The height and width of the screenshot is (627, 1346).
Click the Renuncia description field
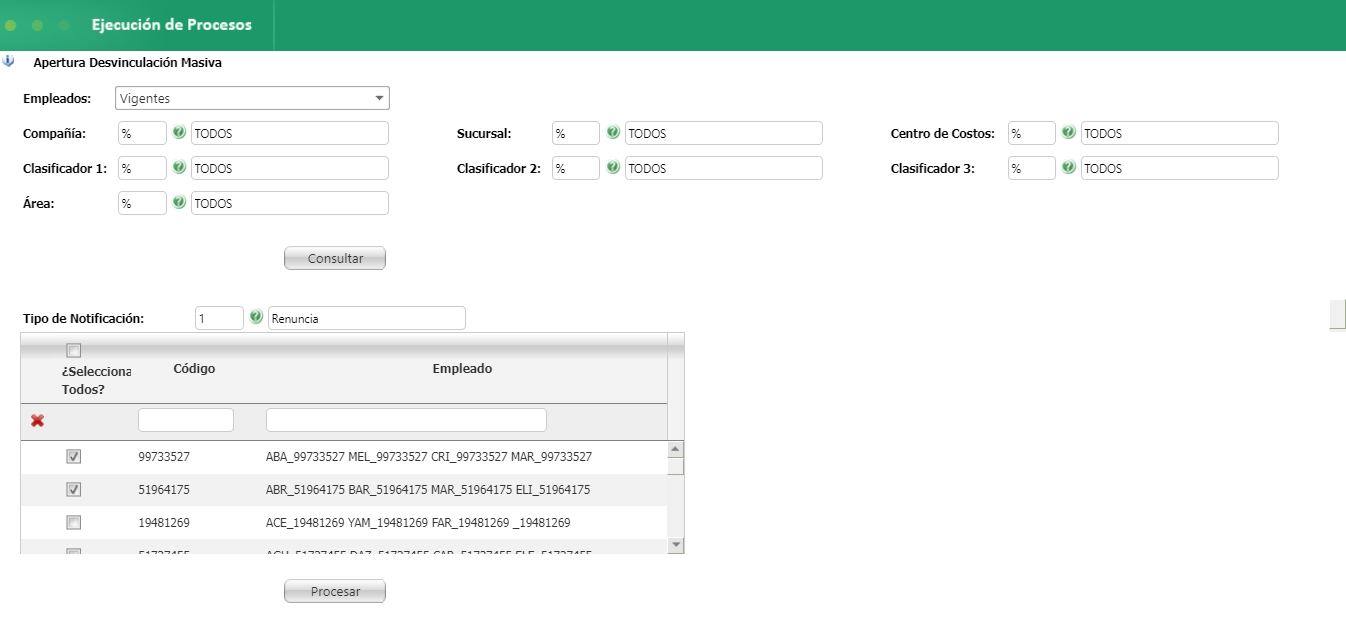[367, 318]
